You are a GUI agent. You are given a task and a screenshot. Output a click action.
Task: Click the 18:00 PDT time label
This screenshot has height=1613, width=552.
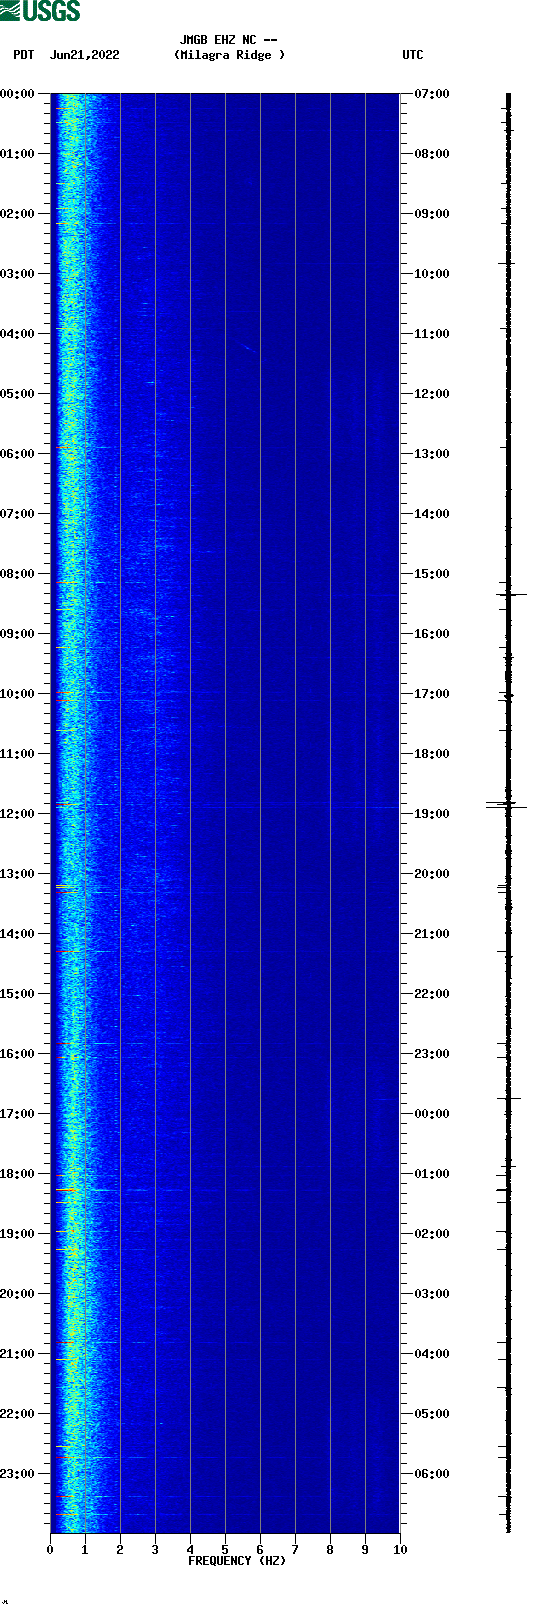(x=17, y=1174)
